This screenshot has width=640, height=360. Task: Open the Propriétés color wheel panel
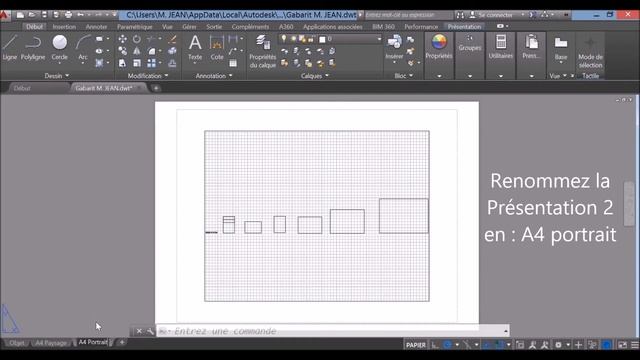(x=439, y=47)
